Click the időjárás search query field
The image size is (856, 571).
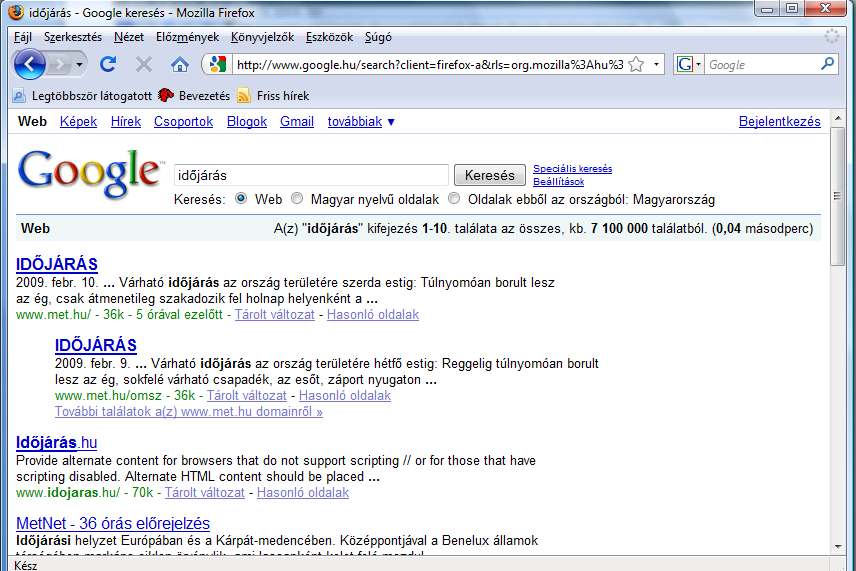pyautogui.click(x=311, y=175)
